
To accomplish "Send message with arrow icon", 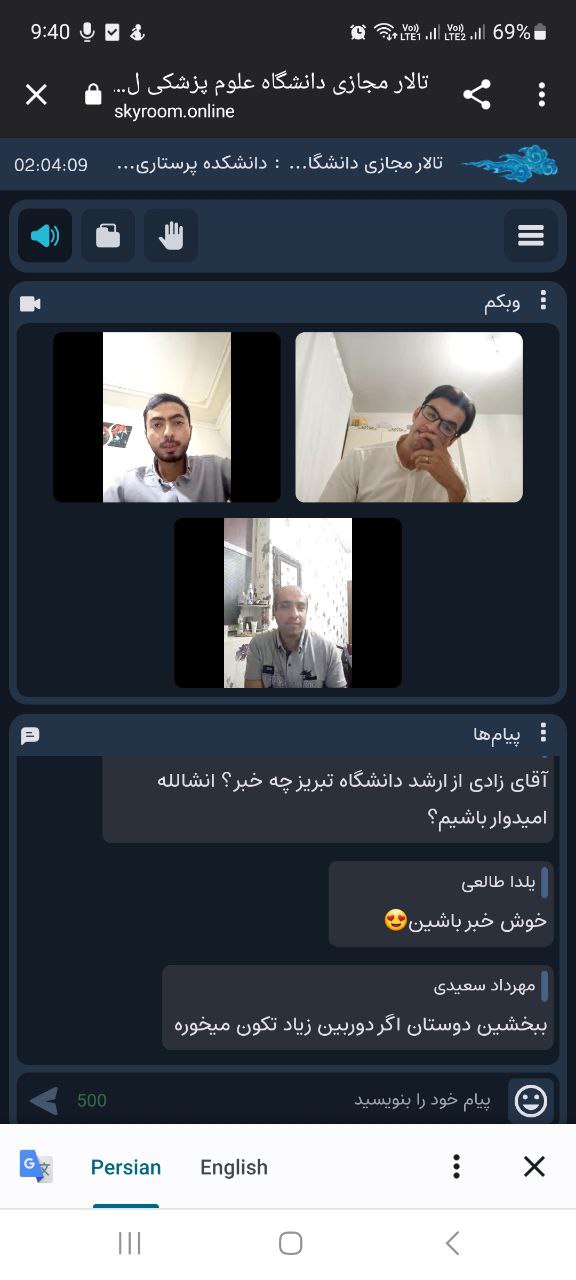I will tap(44, 1101).
